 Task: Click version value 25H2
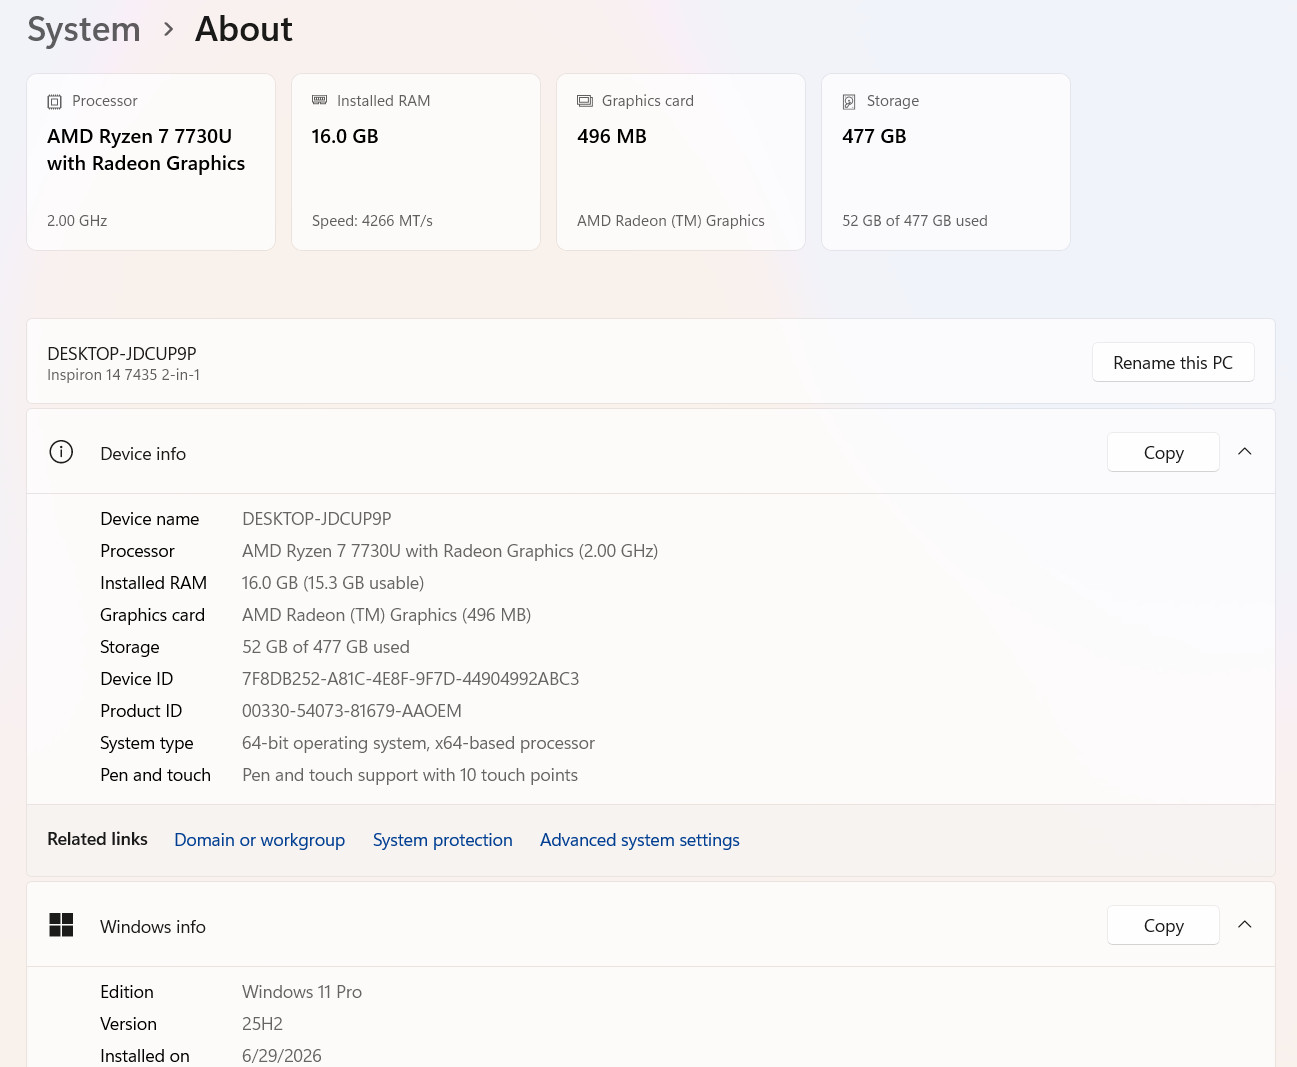pyautogui.click(x=262, y=1024)
